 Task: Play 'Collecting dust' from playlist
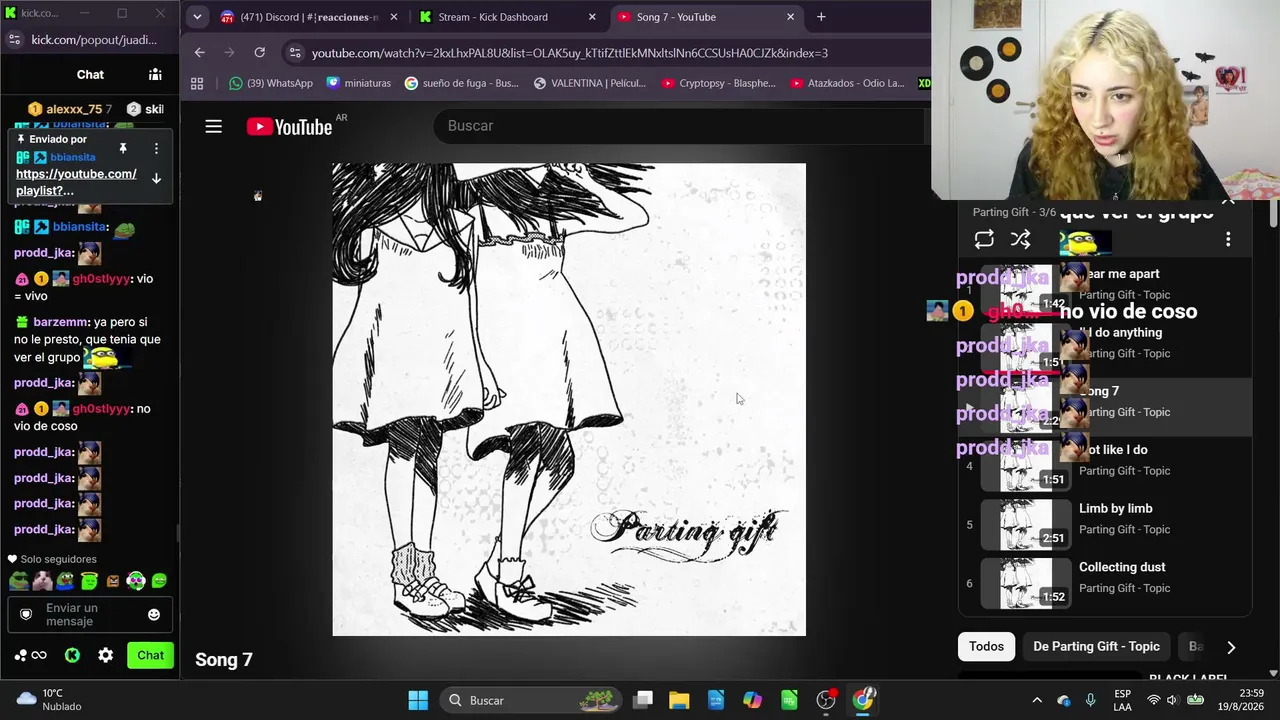1105,584
